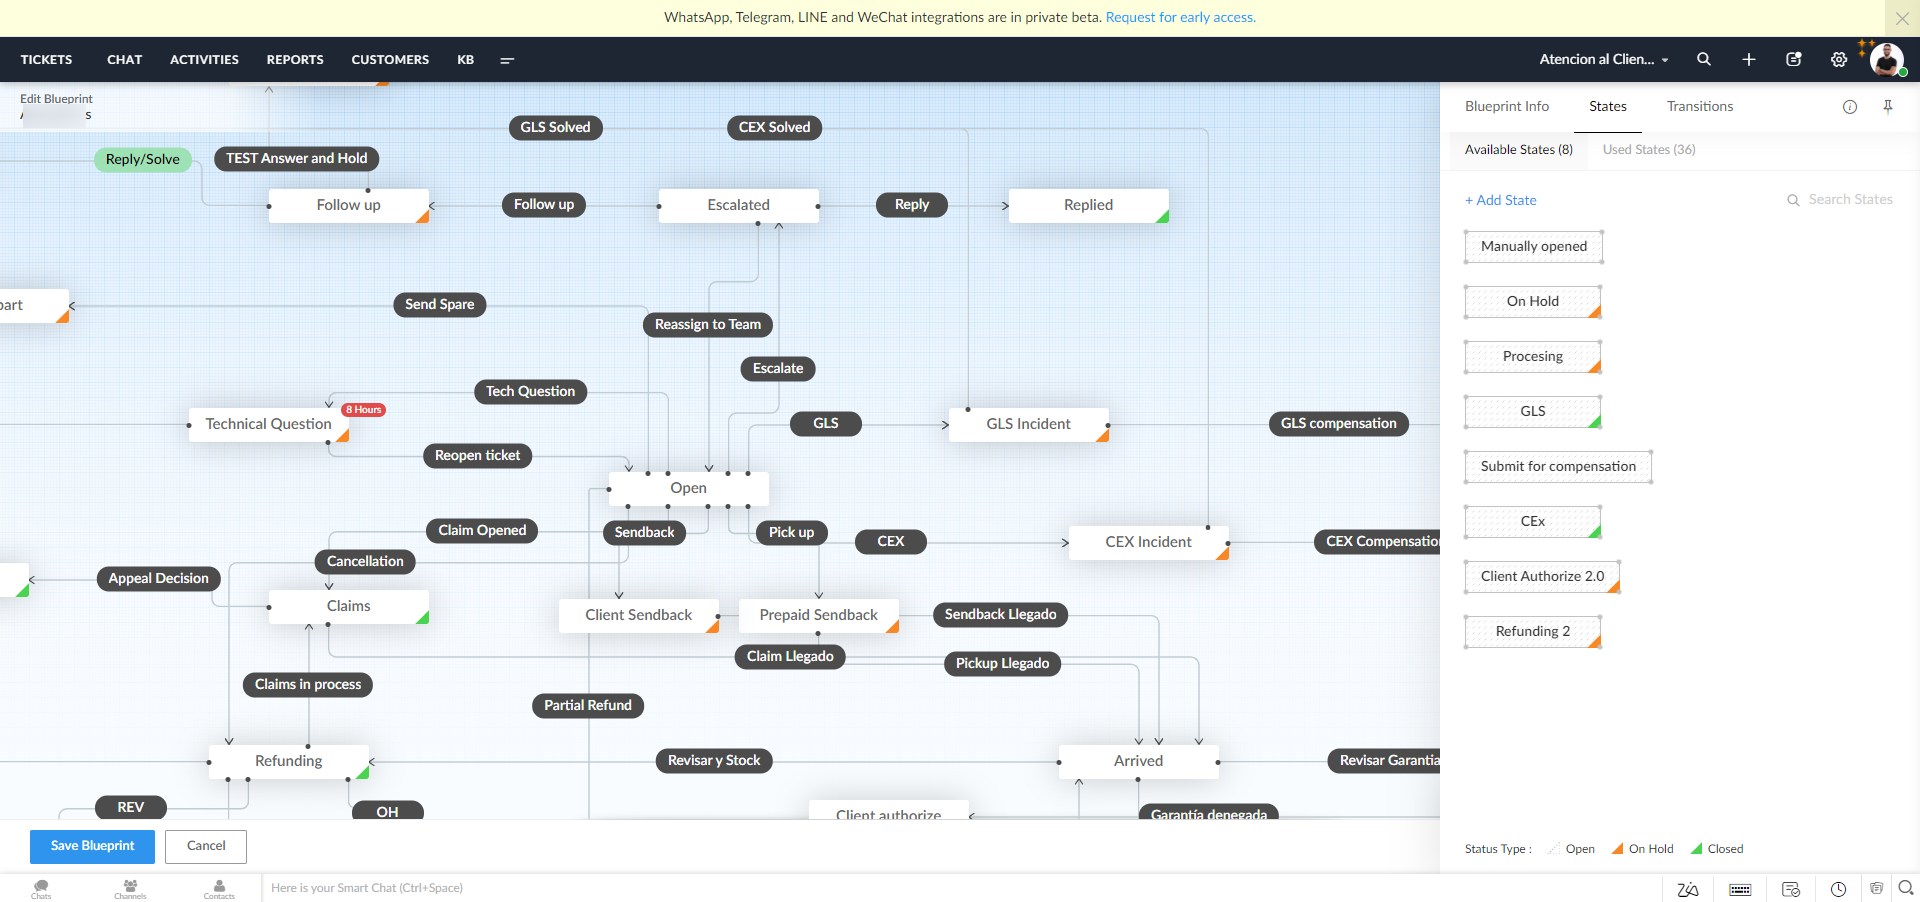
Task: Click Request for early access link
Action: pos(1181,17)
